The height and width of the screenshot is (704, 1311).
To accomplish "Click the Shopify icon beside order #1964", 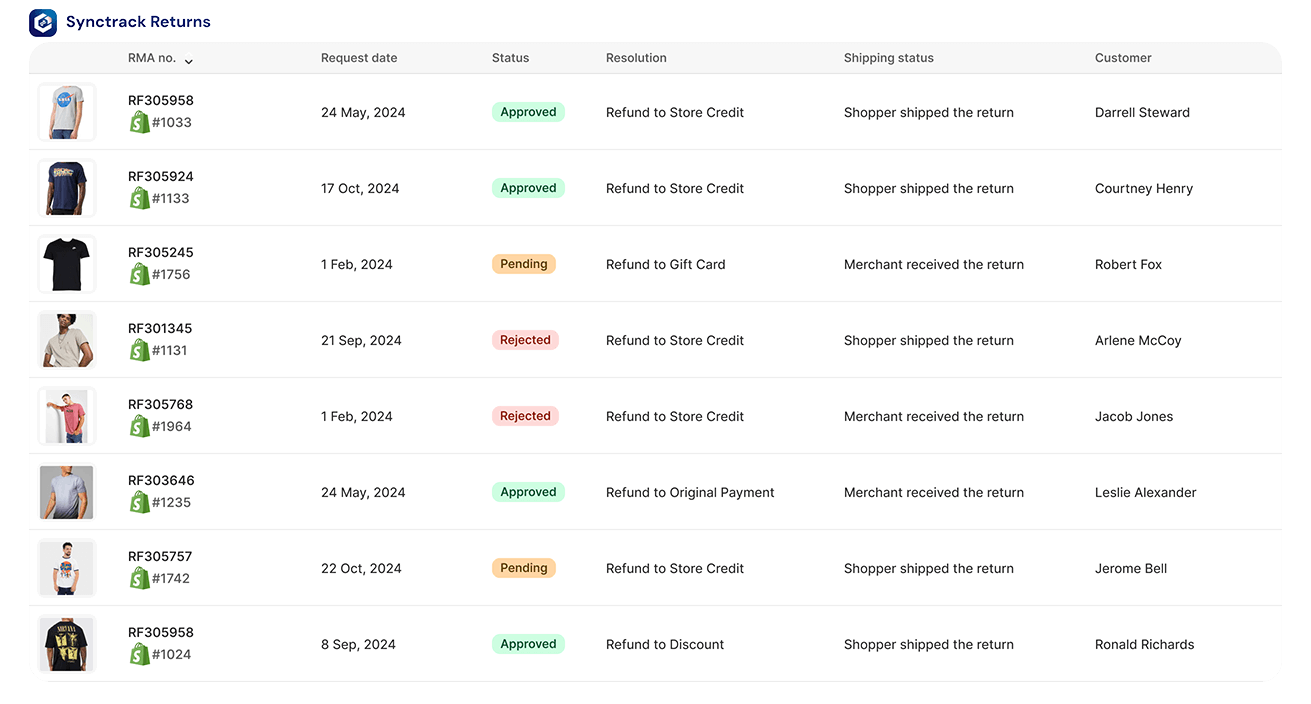I will coord(140,426).
